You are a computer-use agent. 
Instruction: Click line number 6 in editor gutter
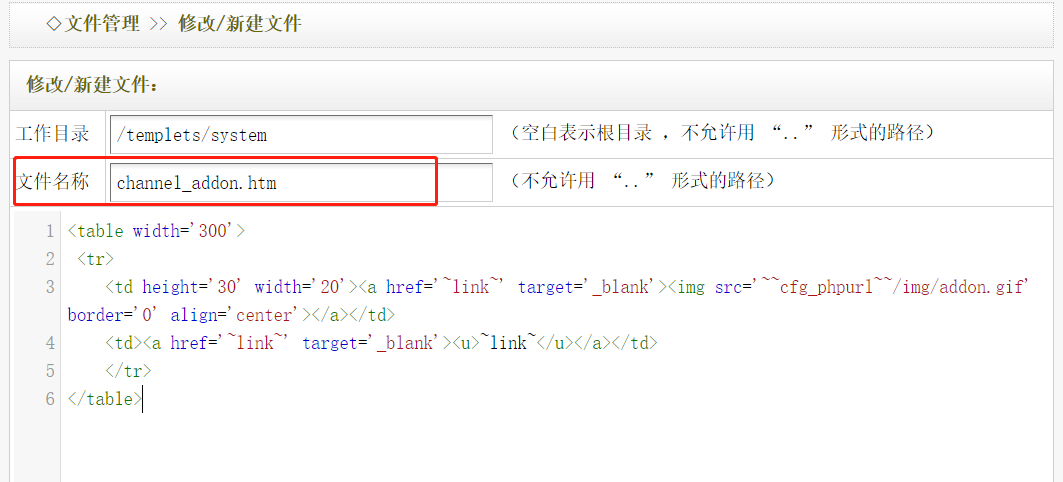(49, 399)
